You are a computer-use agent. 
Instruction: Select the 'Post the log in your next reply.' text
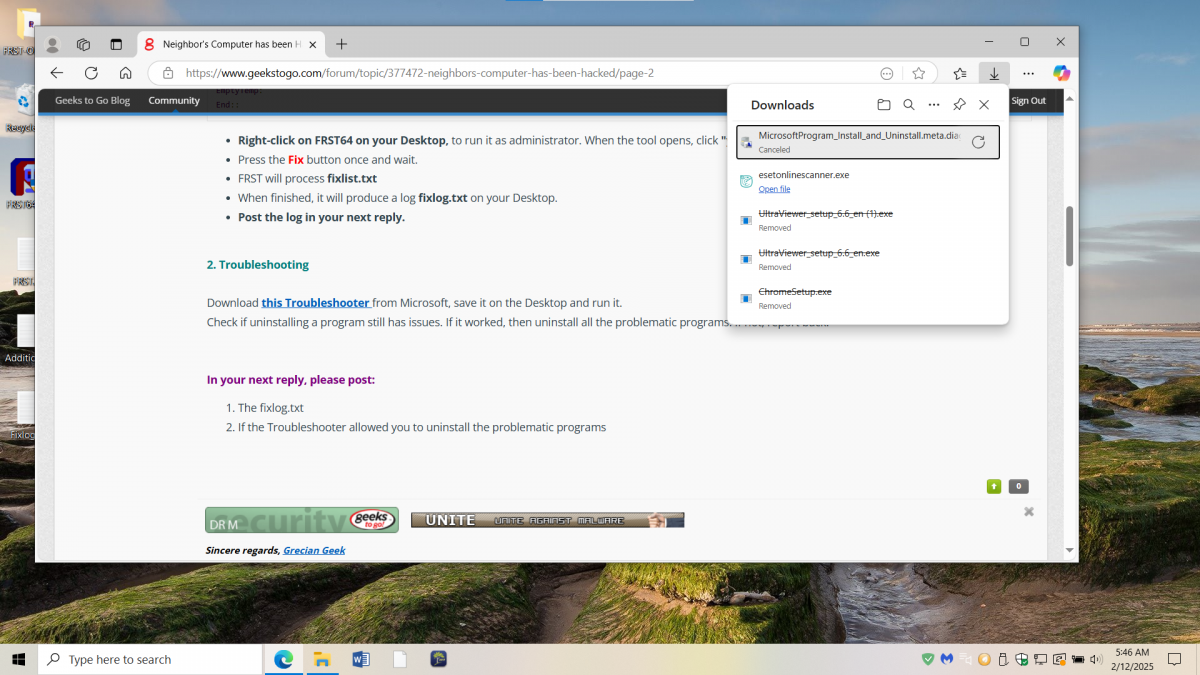click(x=321, y=217)
